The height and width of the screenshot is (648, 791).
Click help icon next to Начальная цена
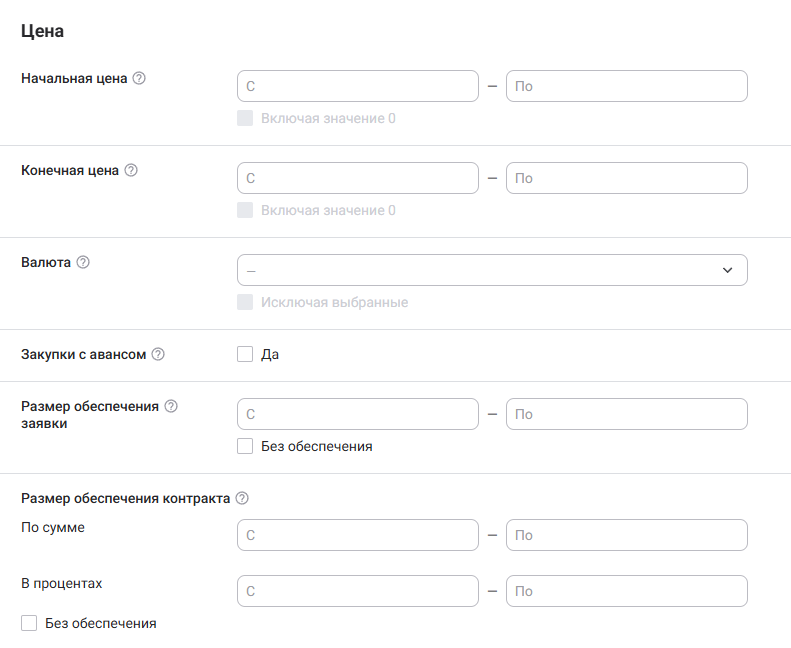point(139,78)
